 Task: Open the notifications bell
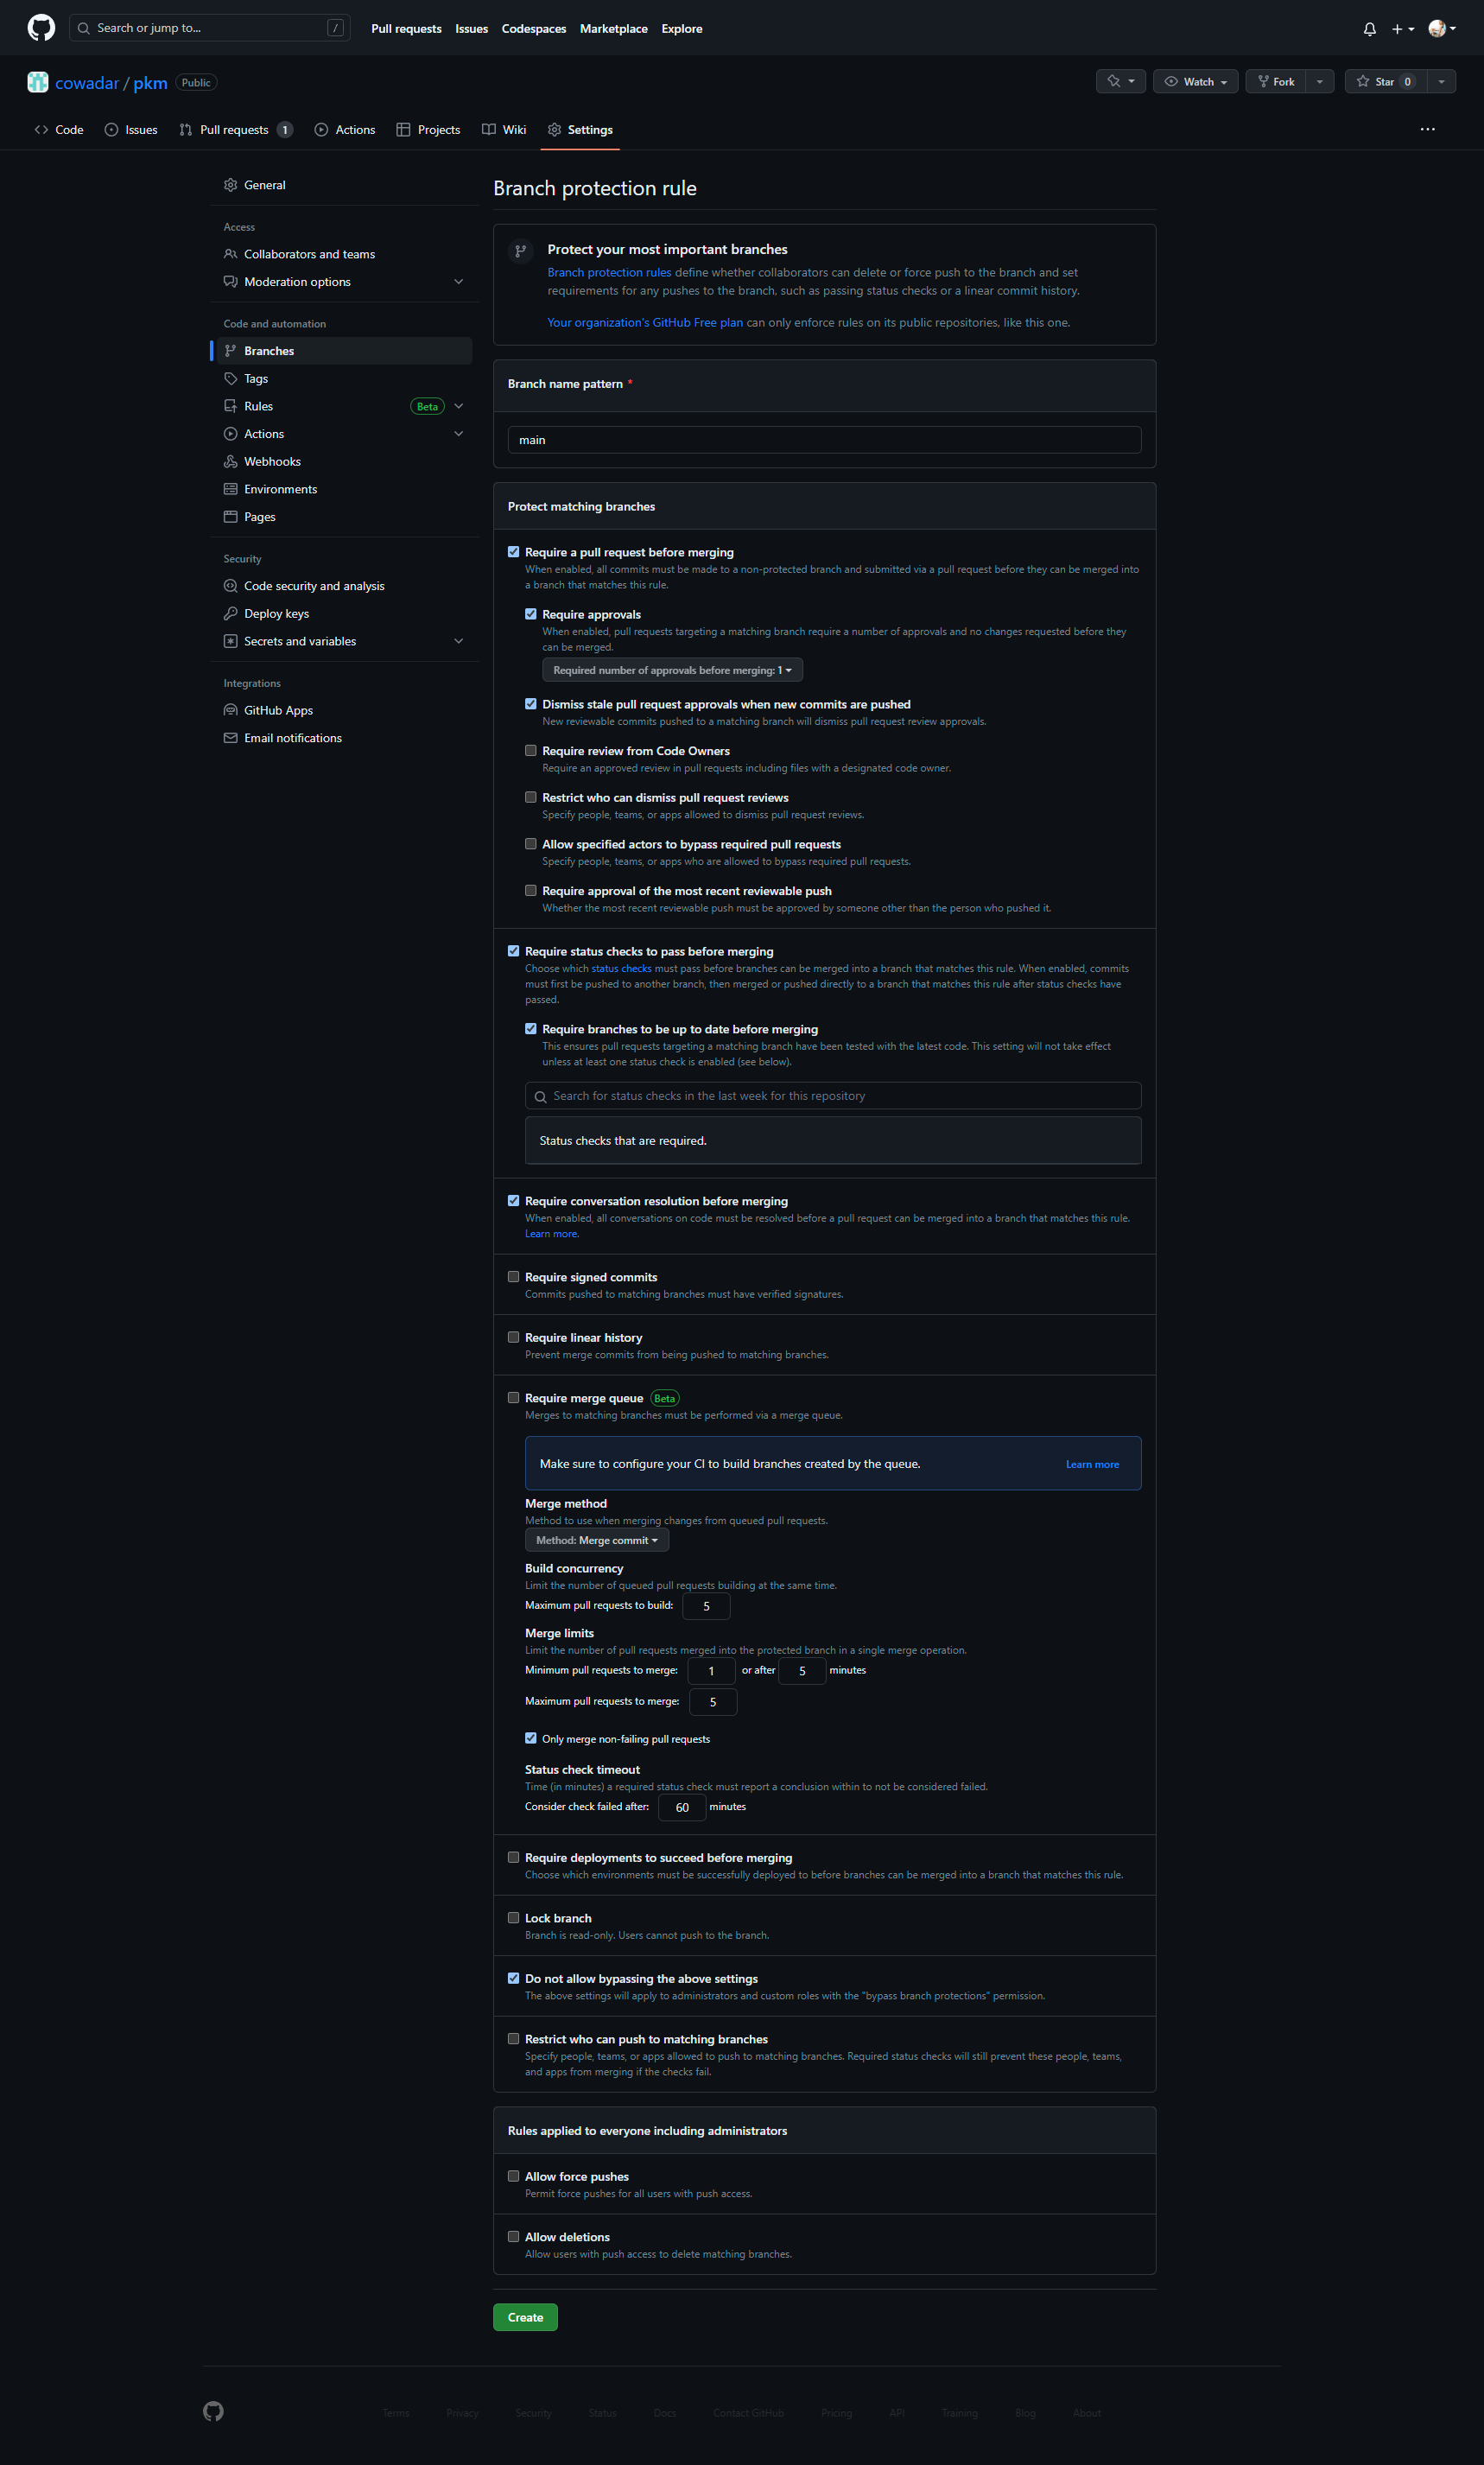[1369, 29]
